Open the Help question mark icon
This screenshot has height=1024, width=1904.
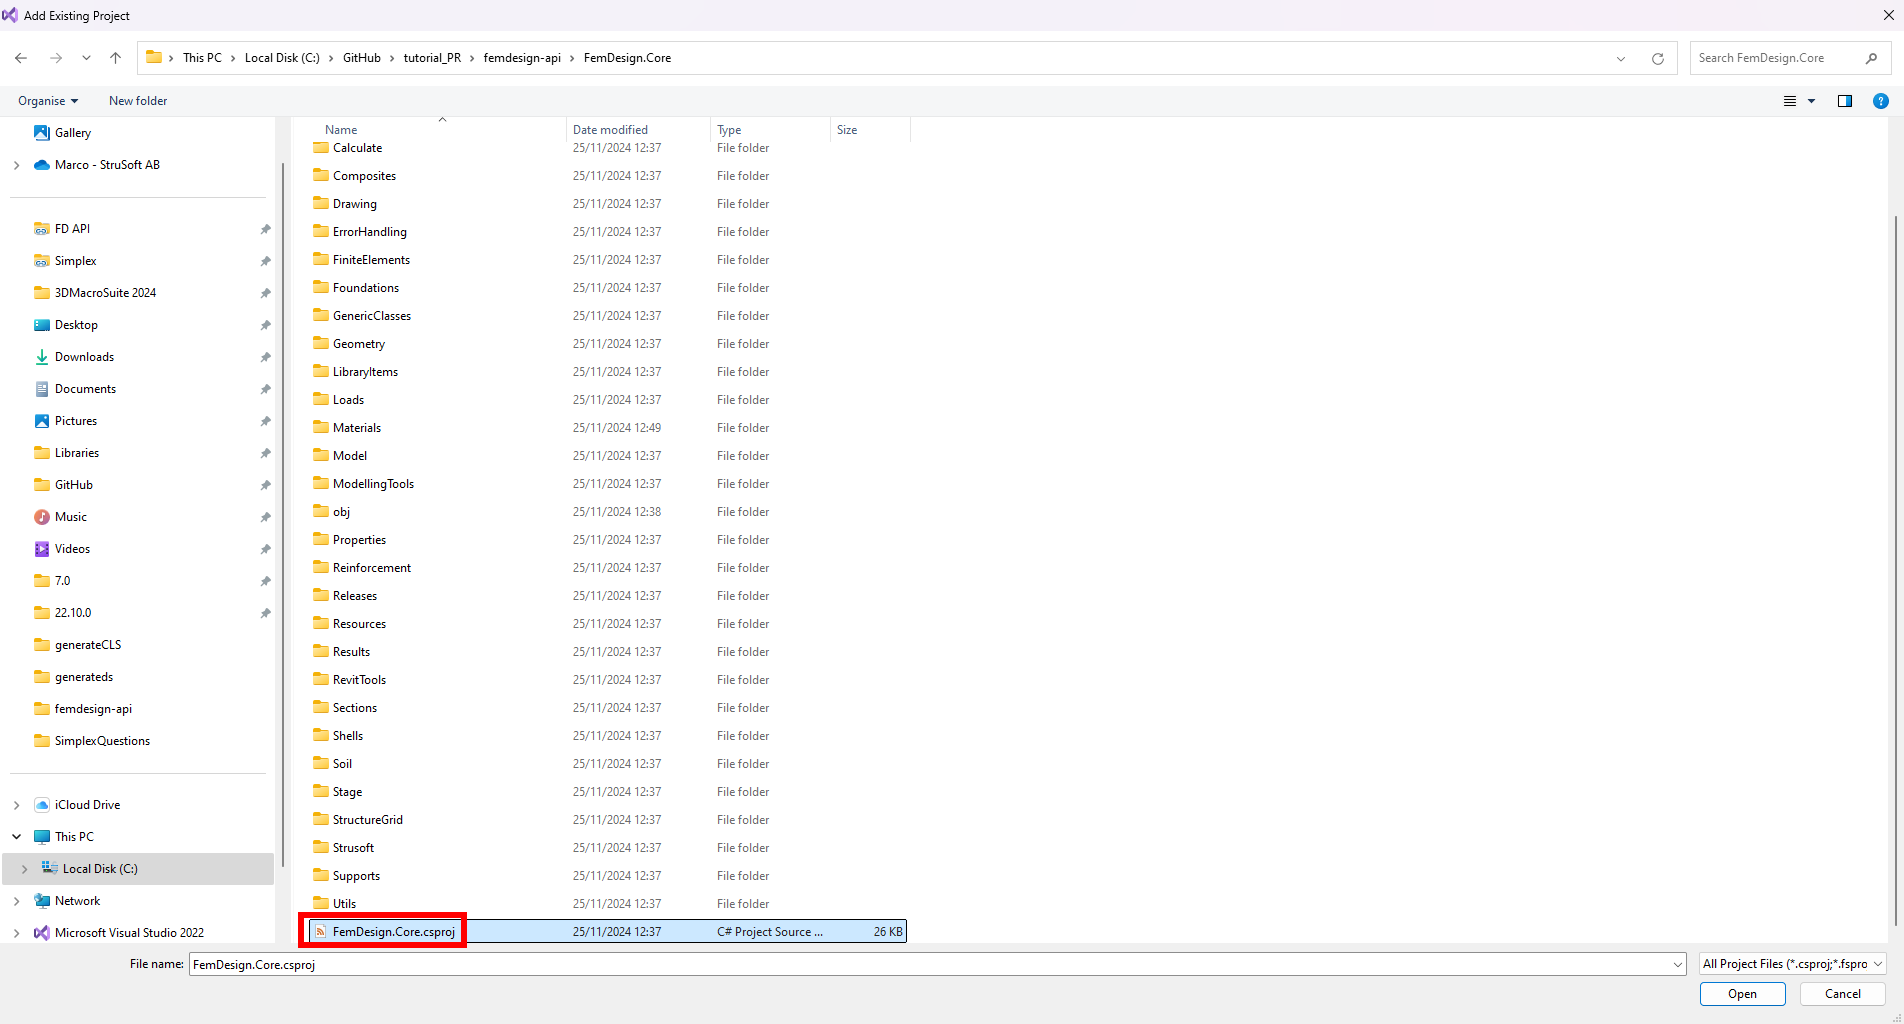[x=1880, y=101]
